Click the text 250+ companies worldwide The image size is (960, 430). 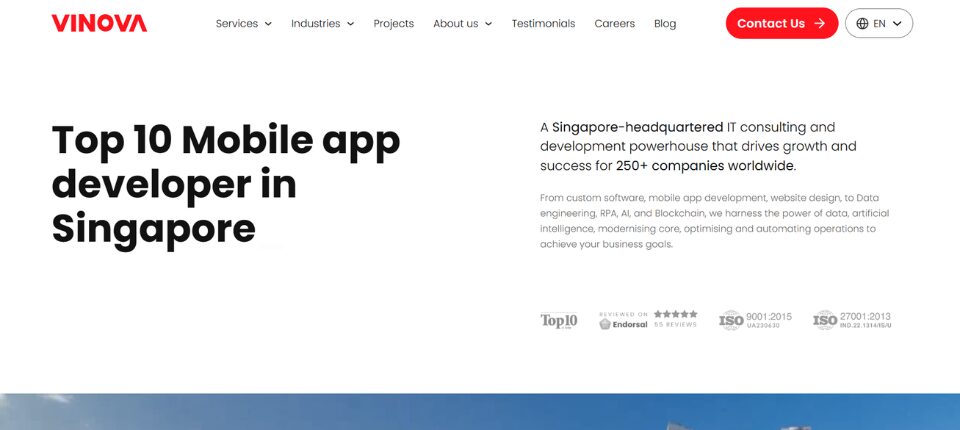[706, 165]
